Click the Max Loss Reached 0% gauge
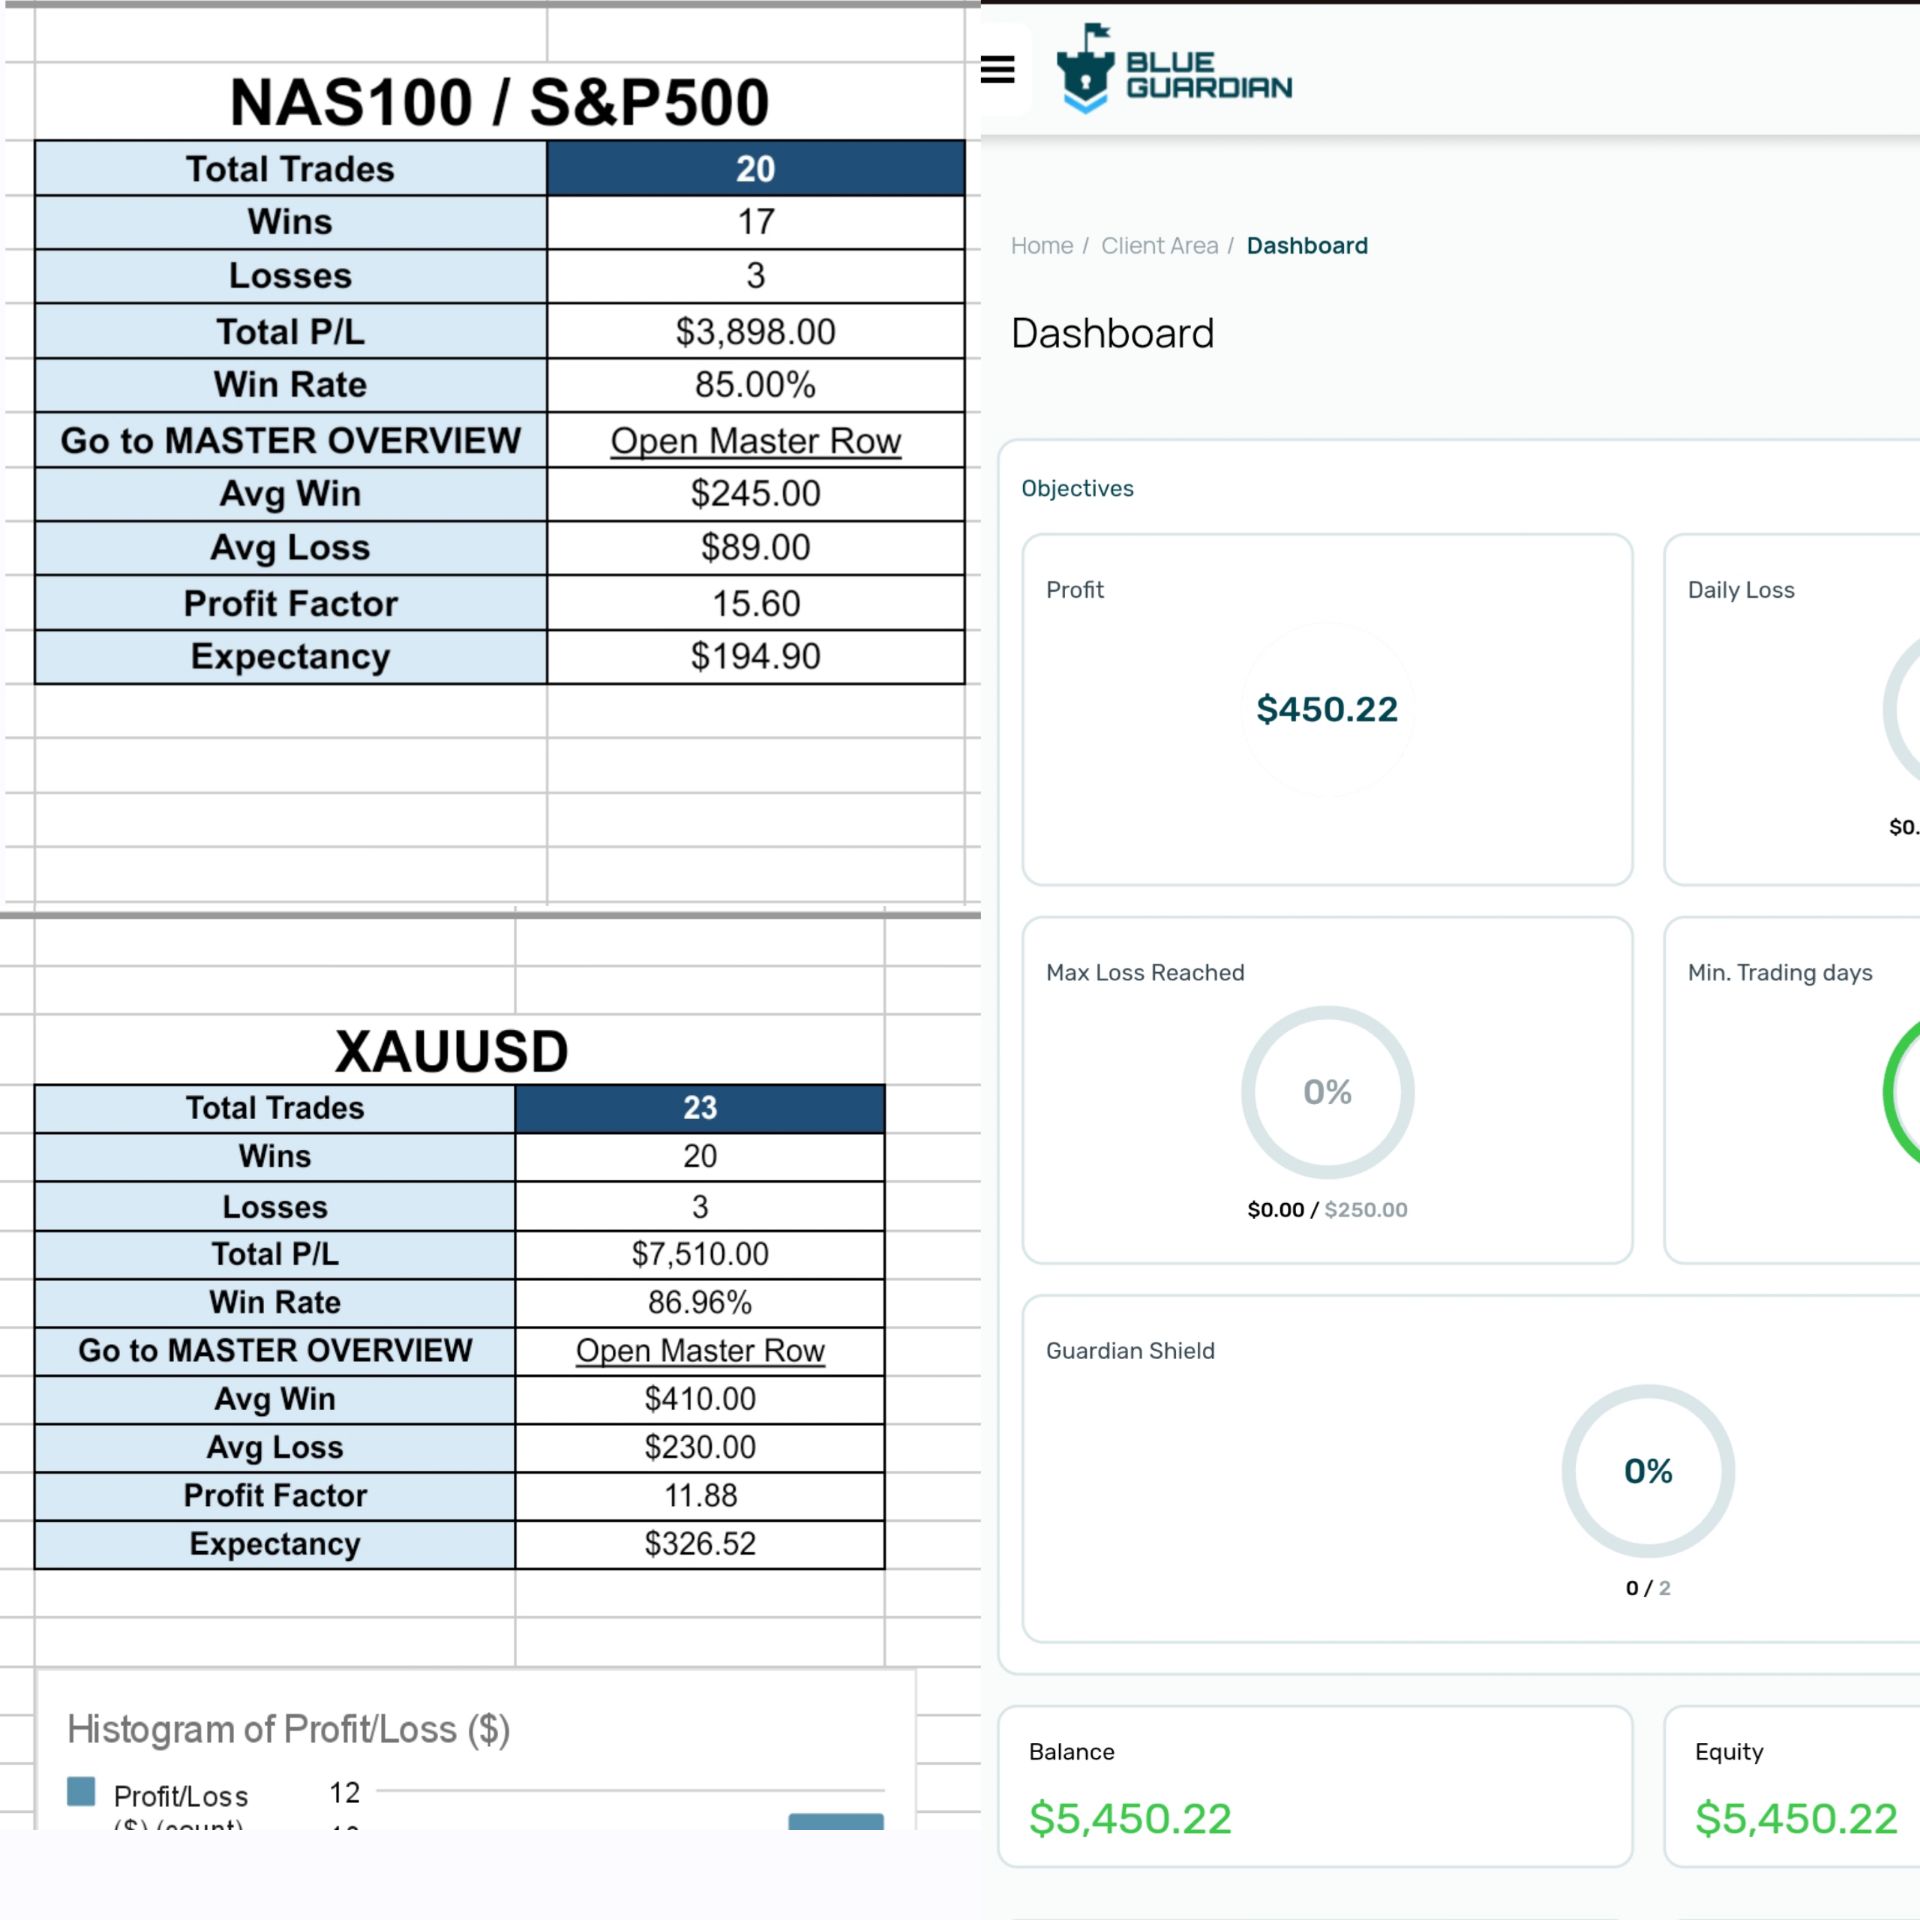The image size is (1920, 1920). pos(1327,1092)
